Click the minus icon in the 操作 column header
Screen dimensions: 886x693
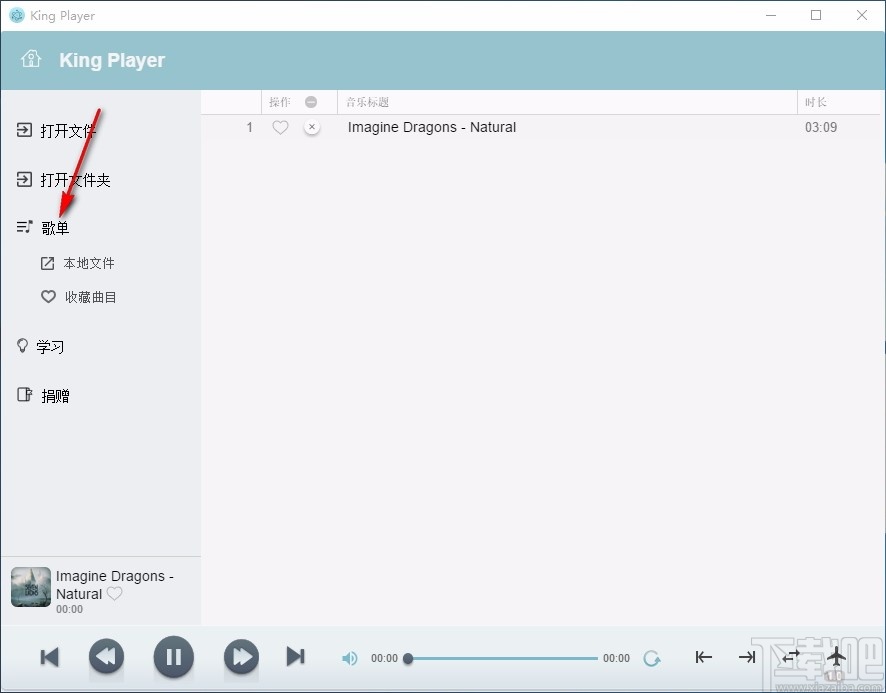click(x=311, y=101)
